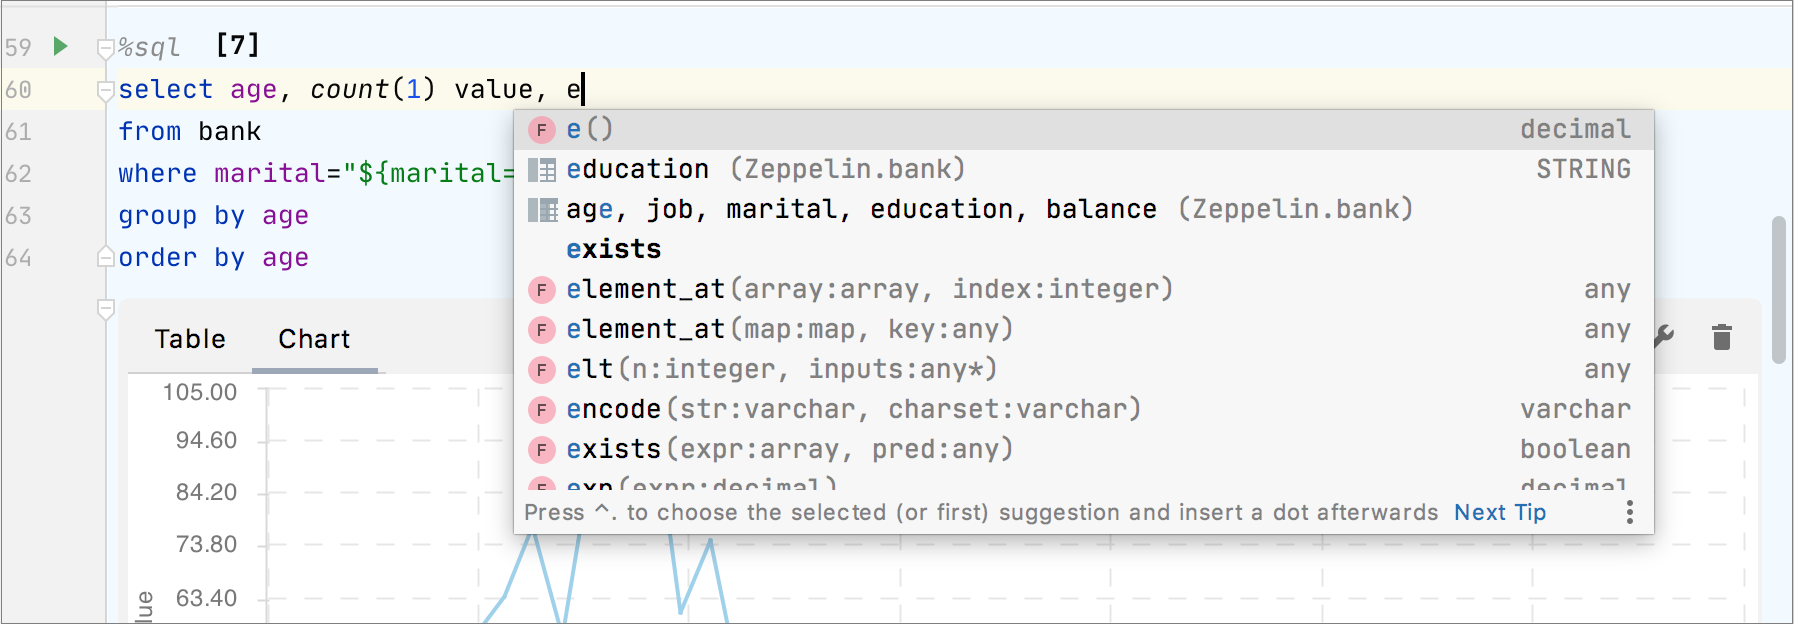Choose the exists(expr:array, pred:any) function suggestion
1794x624 pixels.
tap(789, 450)
